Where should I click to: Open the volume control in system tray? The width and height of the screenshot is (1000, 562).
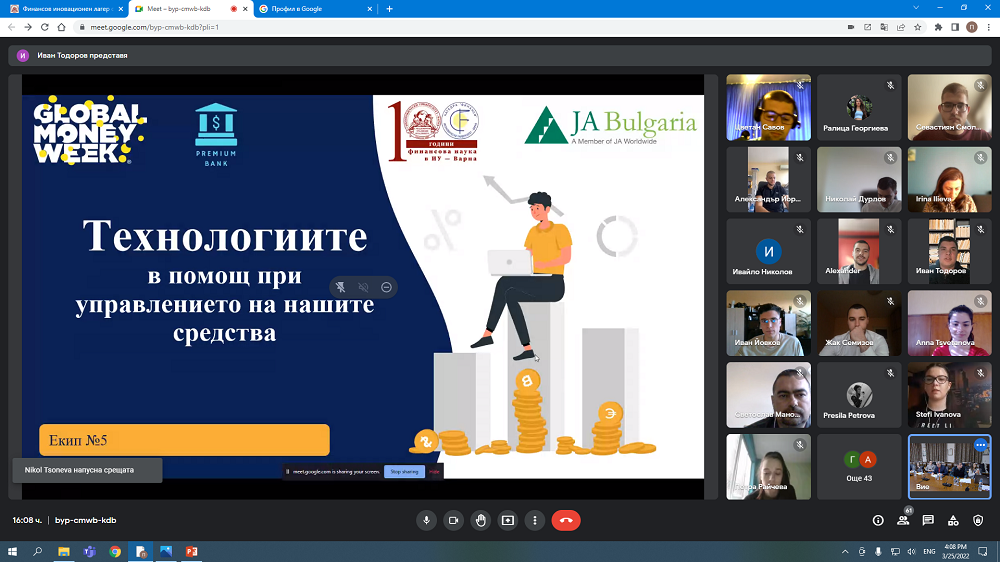(x=911, y=552)
